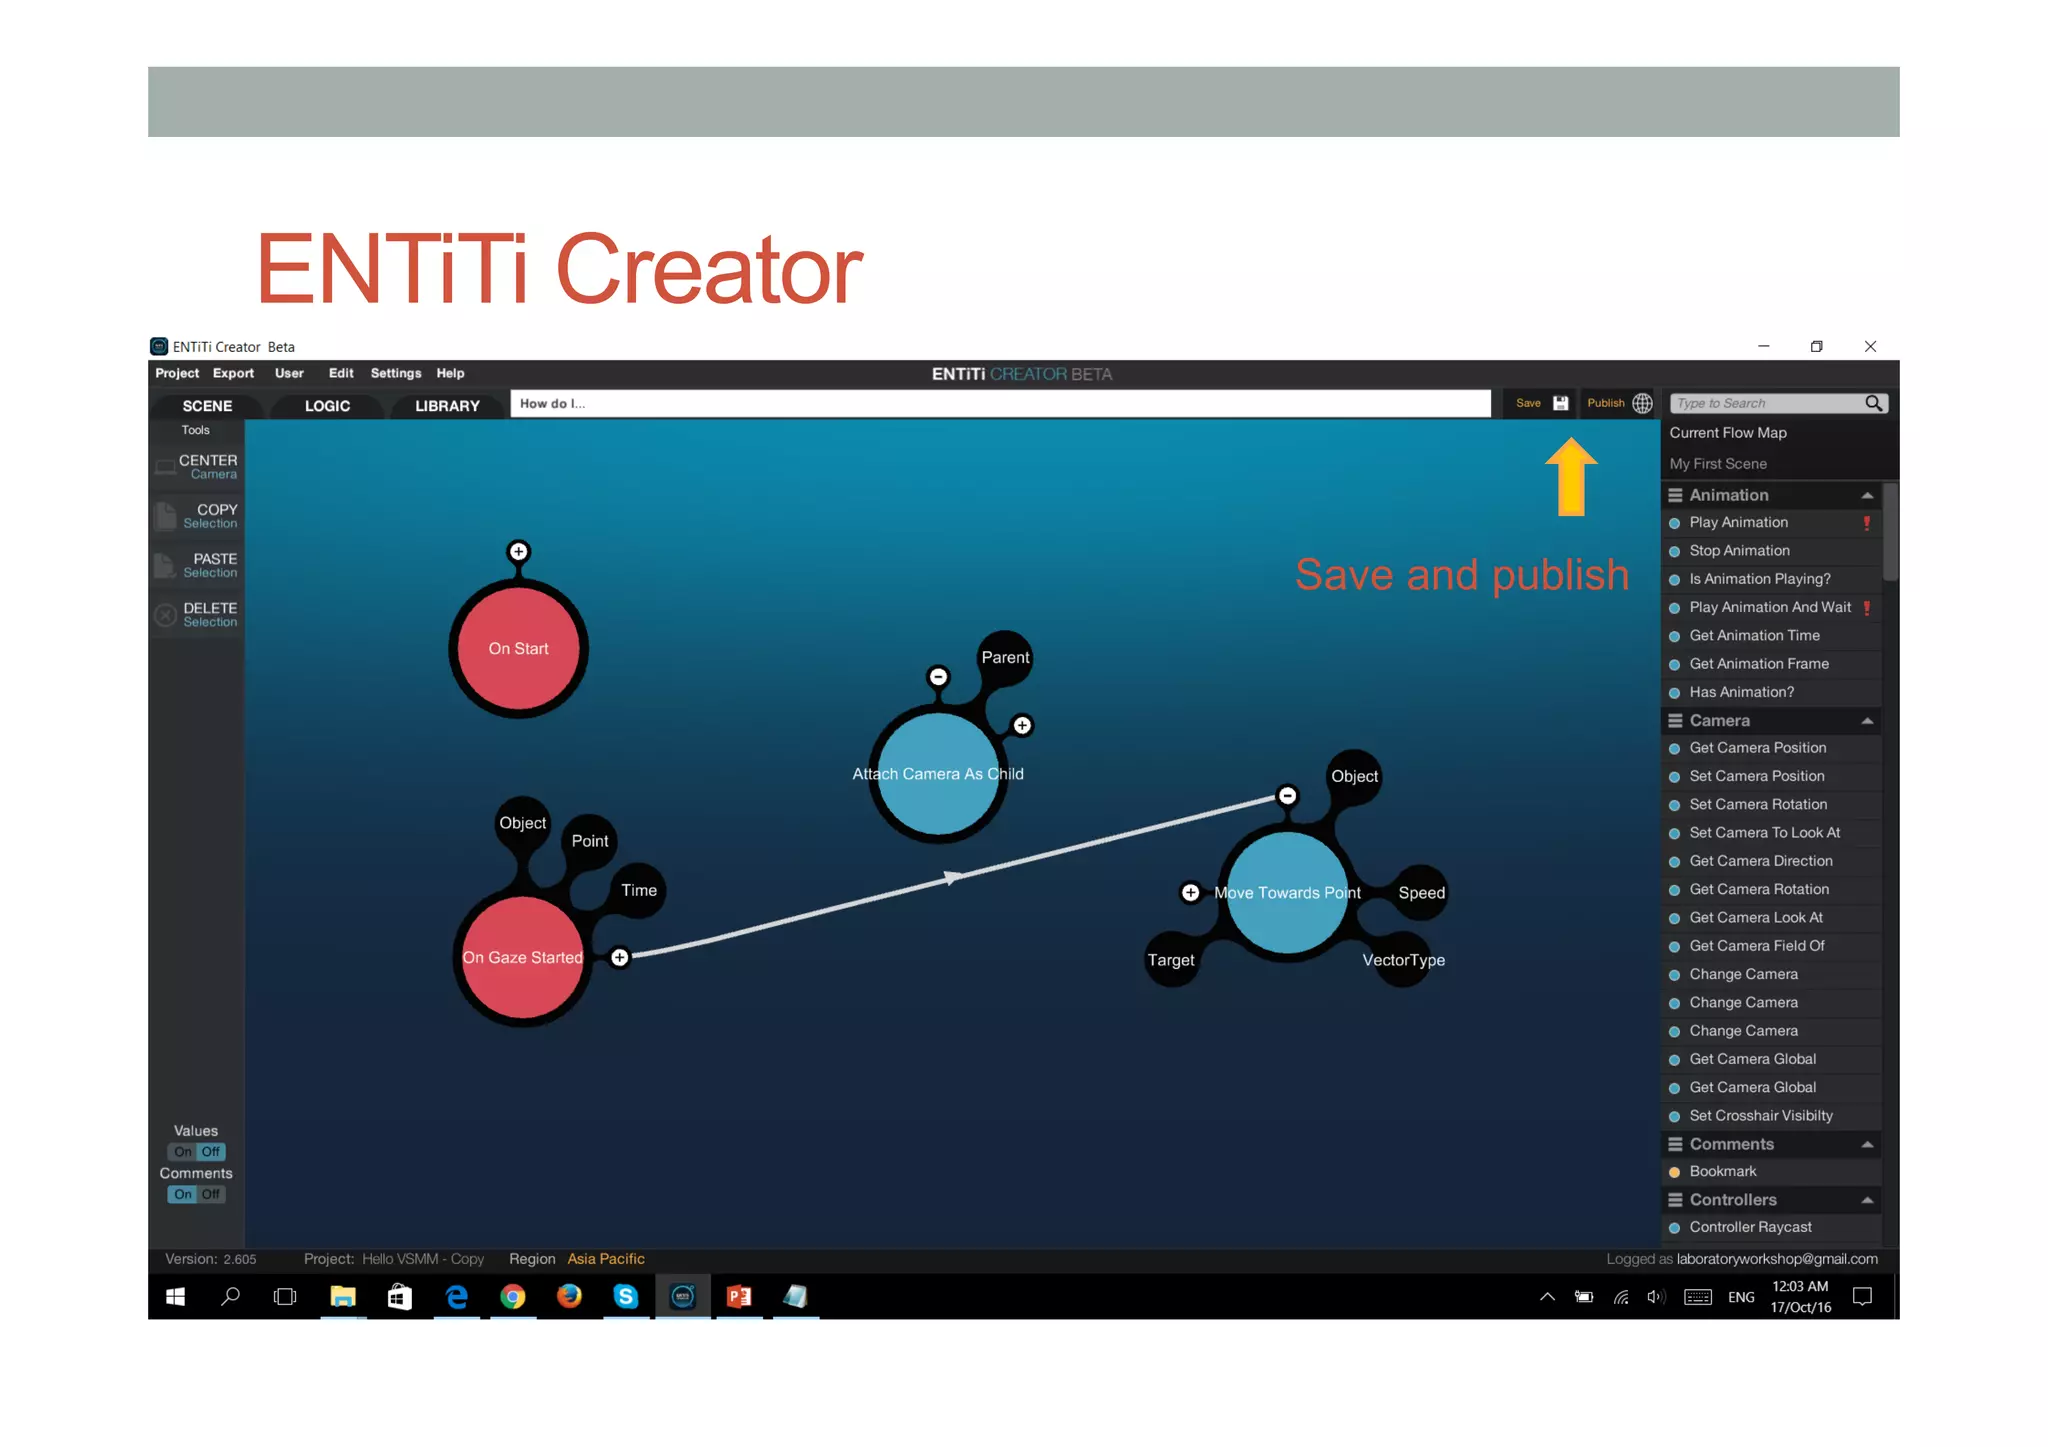
Task: Switch to the LIBRARY tab
Action: point(447,406)
